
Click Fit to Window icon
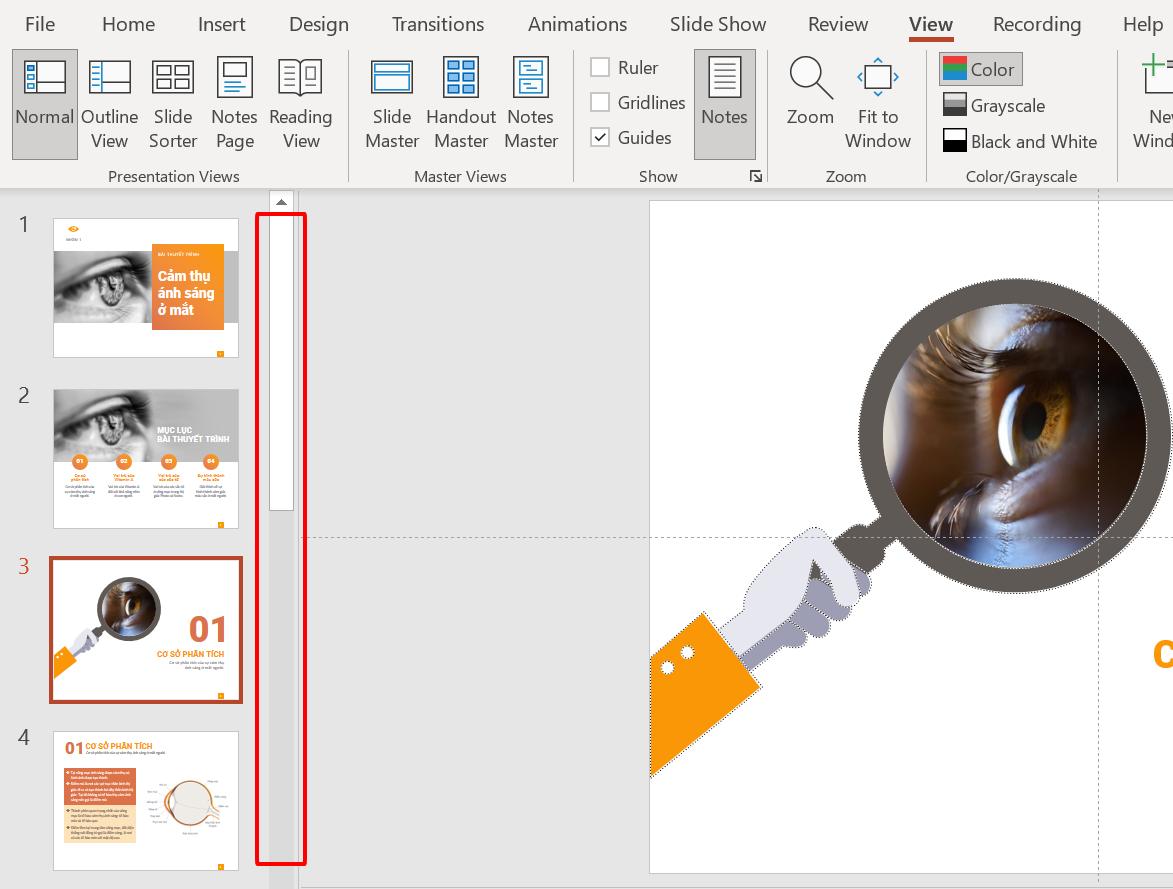877,78
